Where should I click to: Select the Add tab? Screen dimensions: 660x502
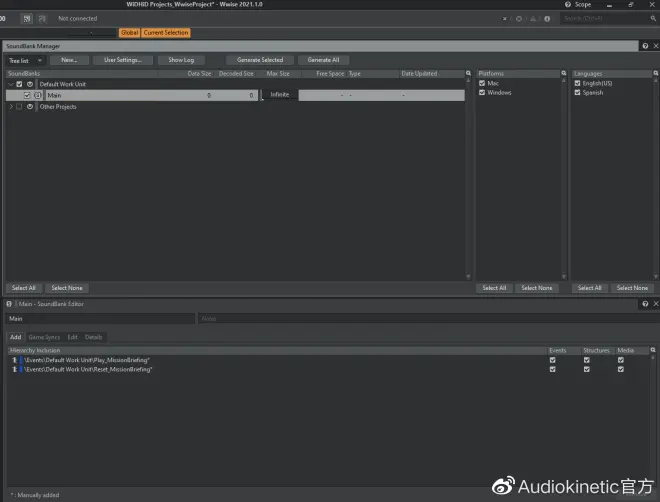point(16,337)
